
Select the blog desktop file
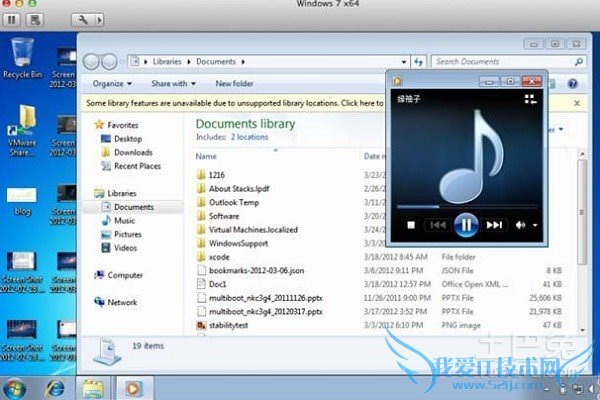point(22,201)
